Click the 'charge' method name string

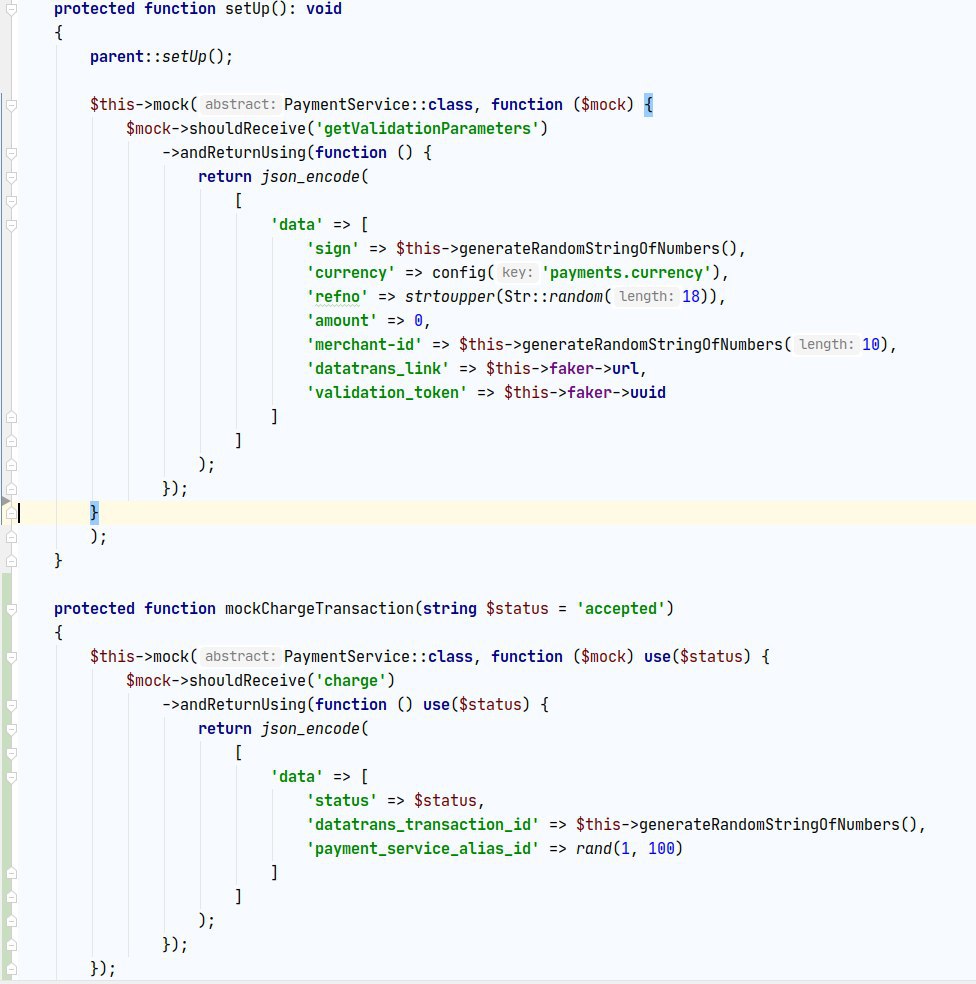point(350,681)
